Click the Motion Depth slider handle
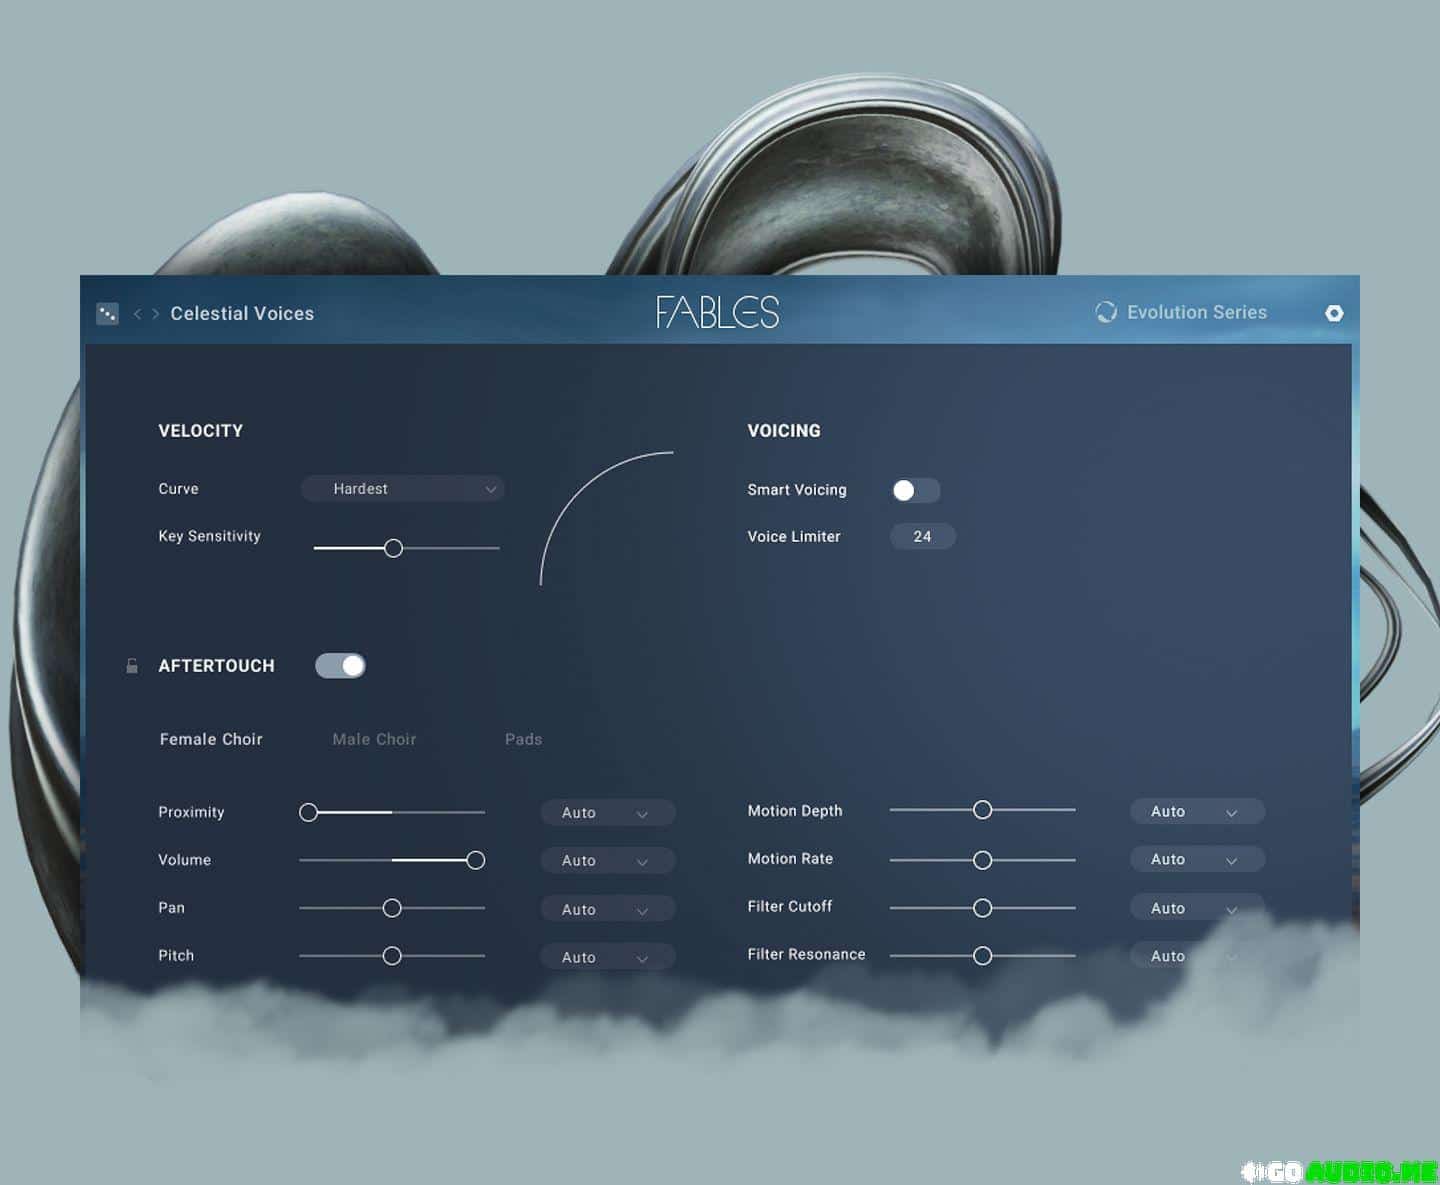 pyautogui.click(x=983, y=810)
